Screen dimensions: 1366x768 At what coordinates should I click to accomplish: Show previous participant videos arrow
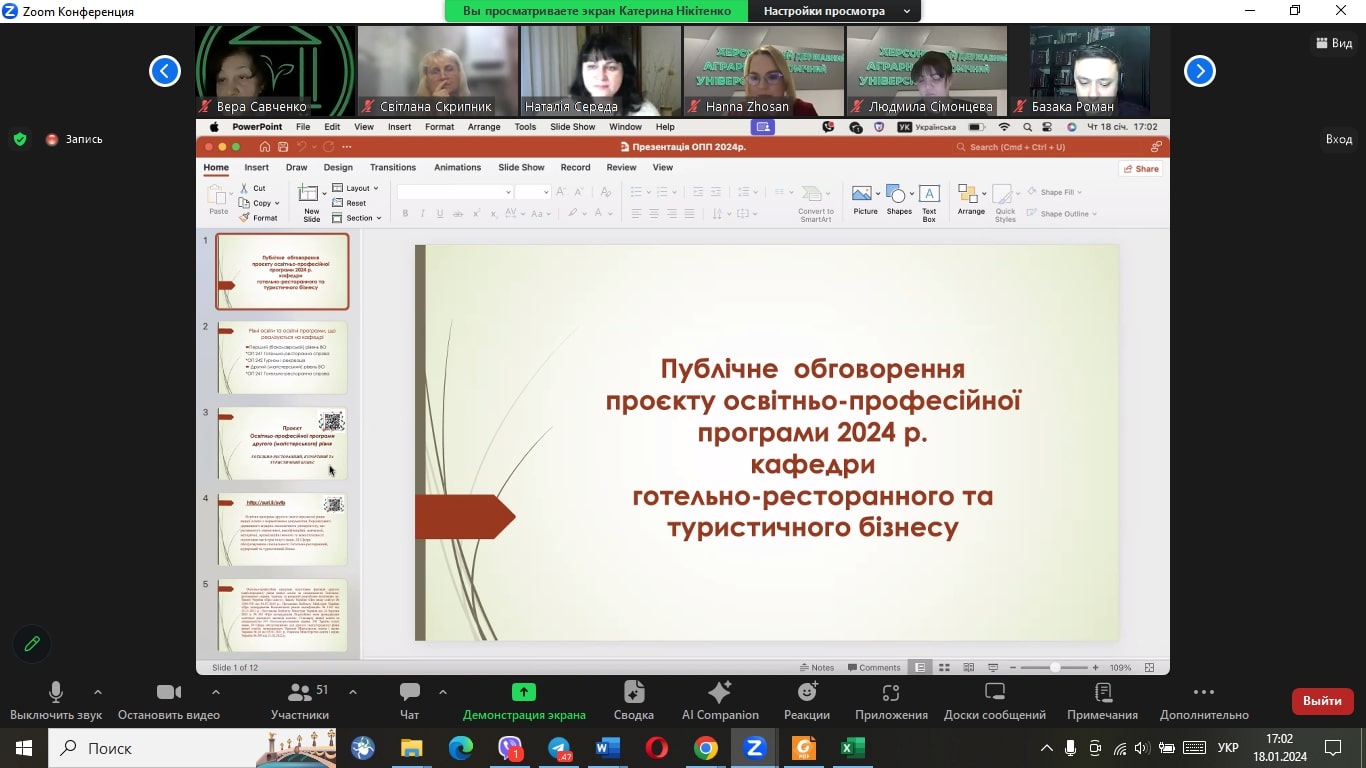pos(165,71)
